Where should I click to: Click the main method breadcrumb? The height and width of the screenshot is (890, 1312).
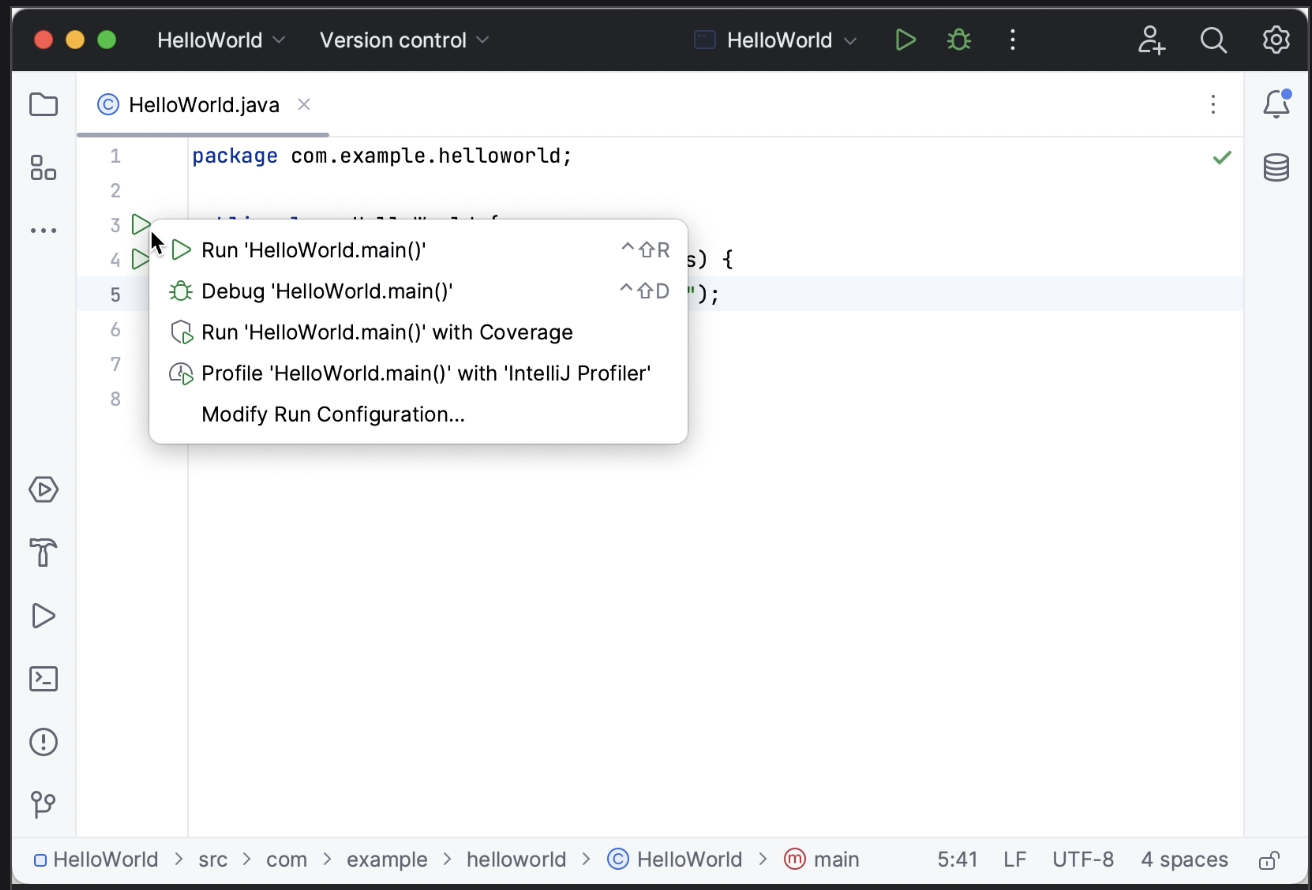[822, 860]
